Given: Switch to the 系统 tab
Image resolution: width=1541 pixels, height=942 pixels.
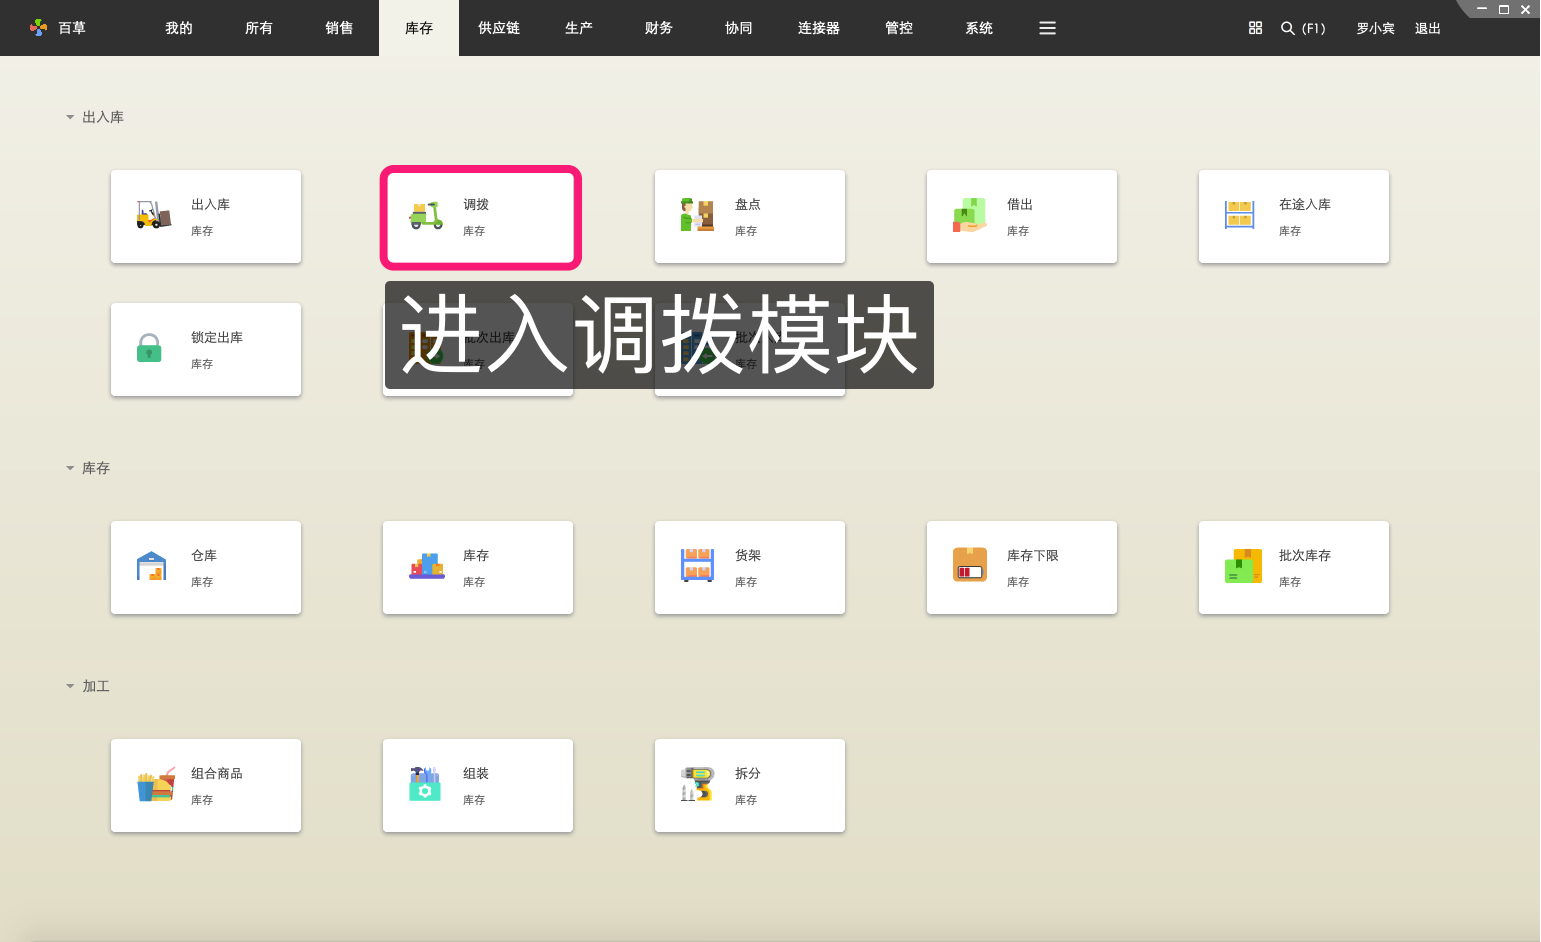Looking at the screenshot, I should coord(979,28).
